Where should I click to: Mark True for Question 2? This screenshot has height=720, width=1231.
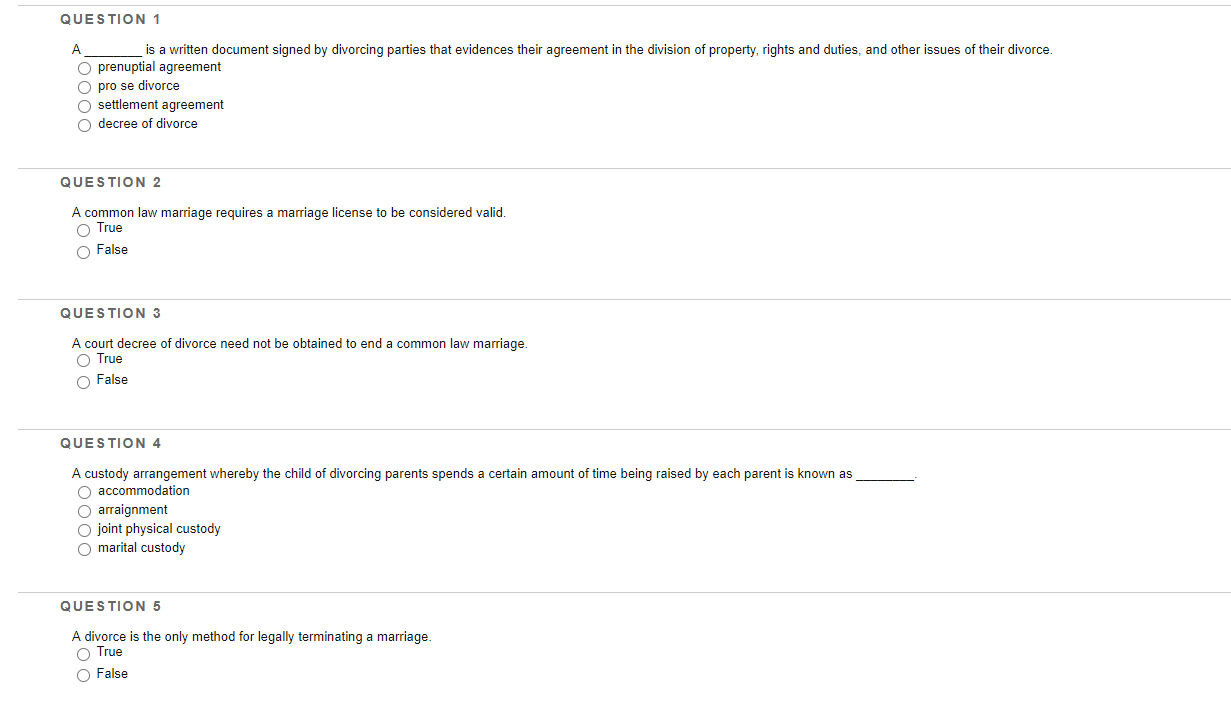[x=83, y=229]
